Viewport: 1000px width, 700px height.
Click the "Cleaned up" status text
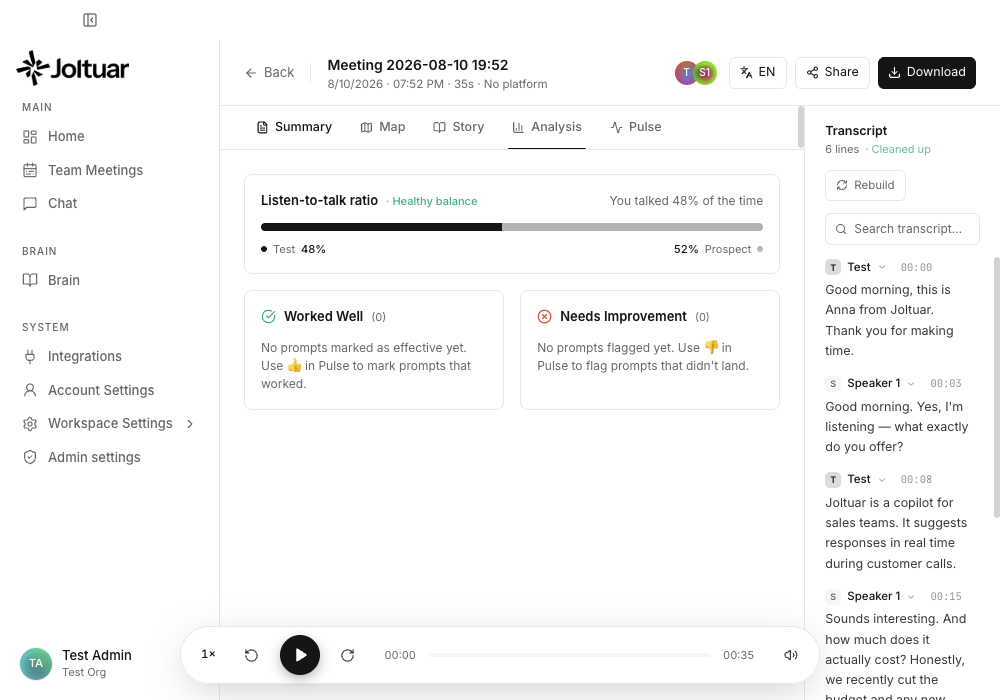(x=901, y=149)
